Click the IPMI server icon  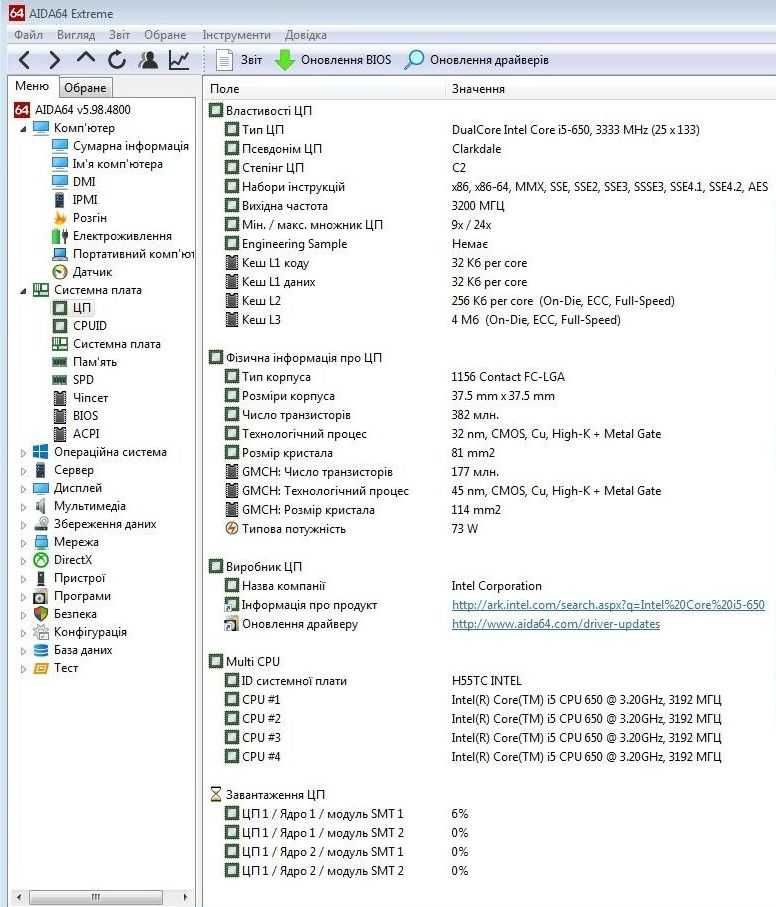60,200
